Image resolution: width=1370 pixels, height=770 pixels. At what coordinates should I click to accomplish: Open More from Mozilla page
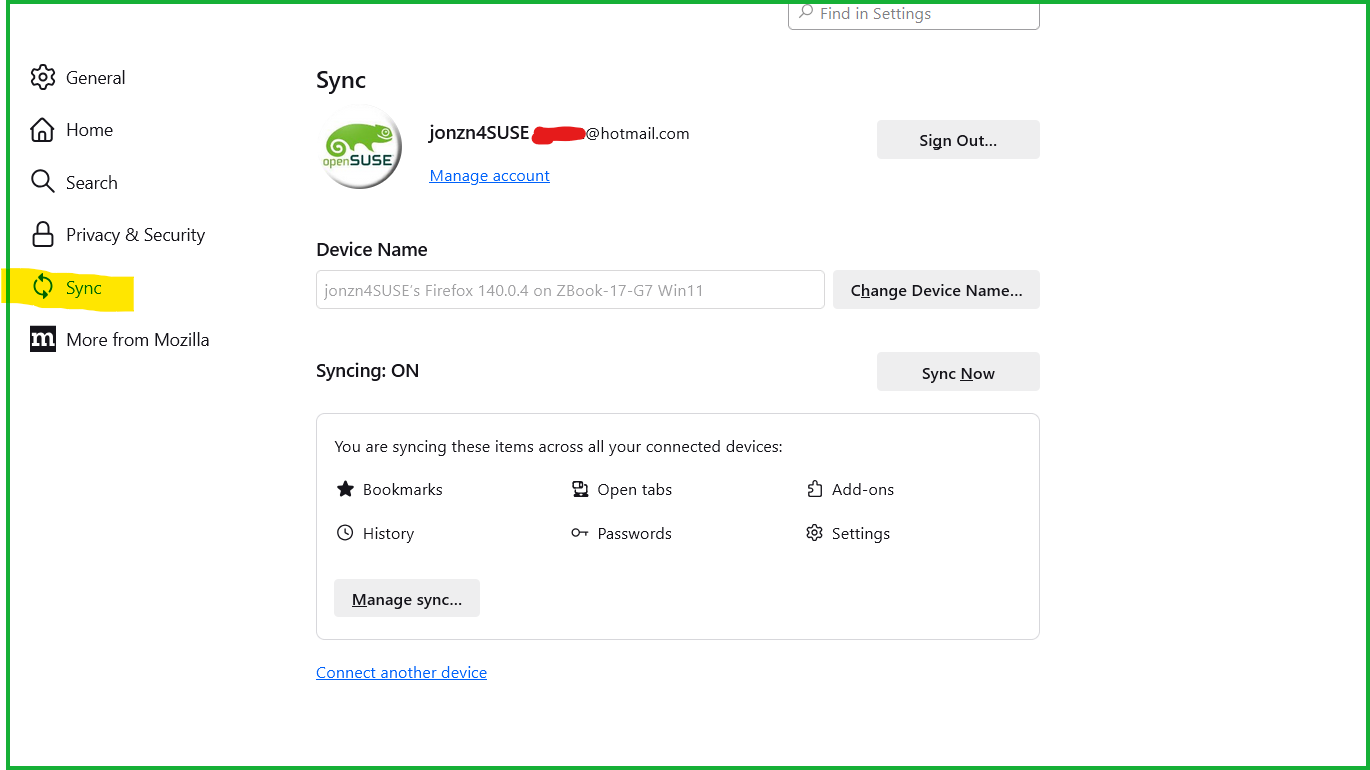coord(137,340)
